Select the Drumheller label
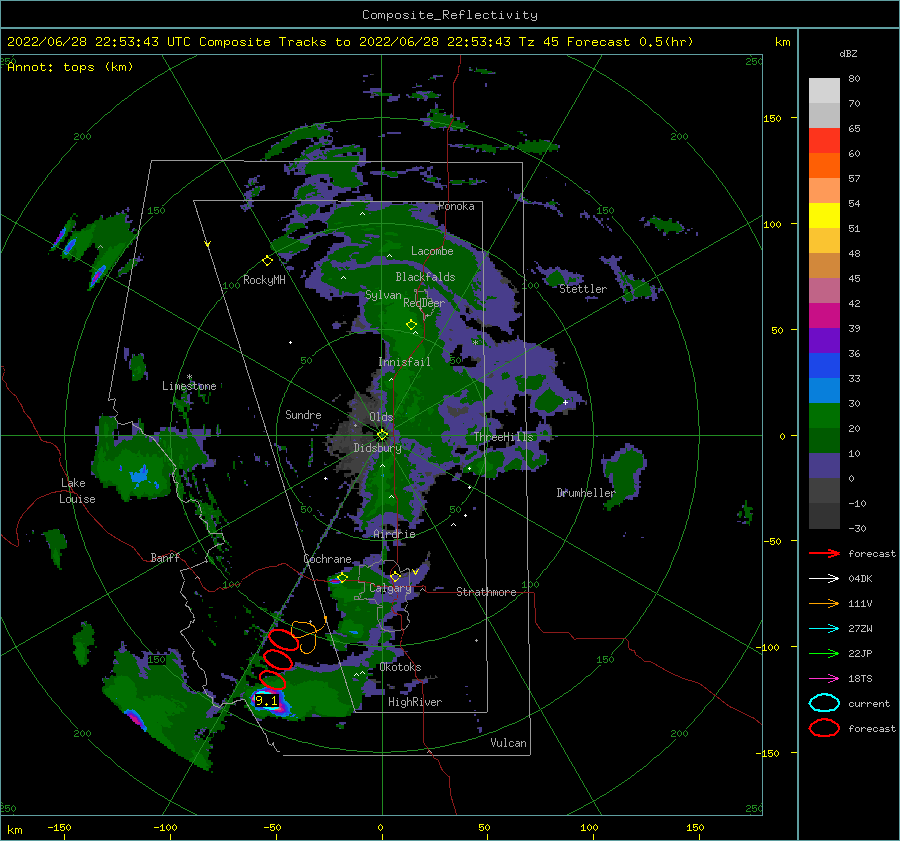The image size is (900, 841). pos(586,493)
